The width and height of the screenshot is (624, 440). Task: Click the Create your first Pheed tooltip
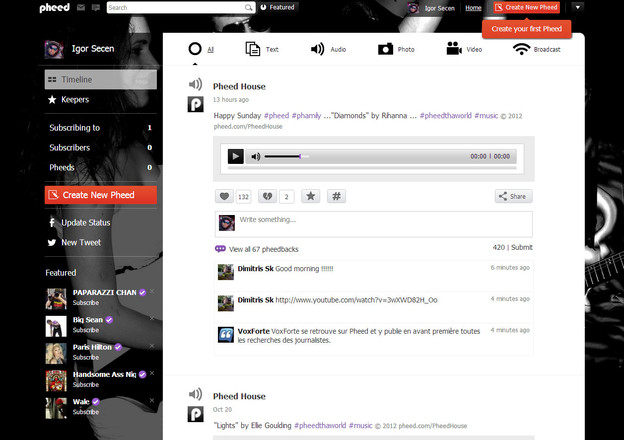pyautogui.click(x=526, y=29)
